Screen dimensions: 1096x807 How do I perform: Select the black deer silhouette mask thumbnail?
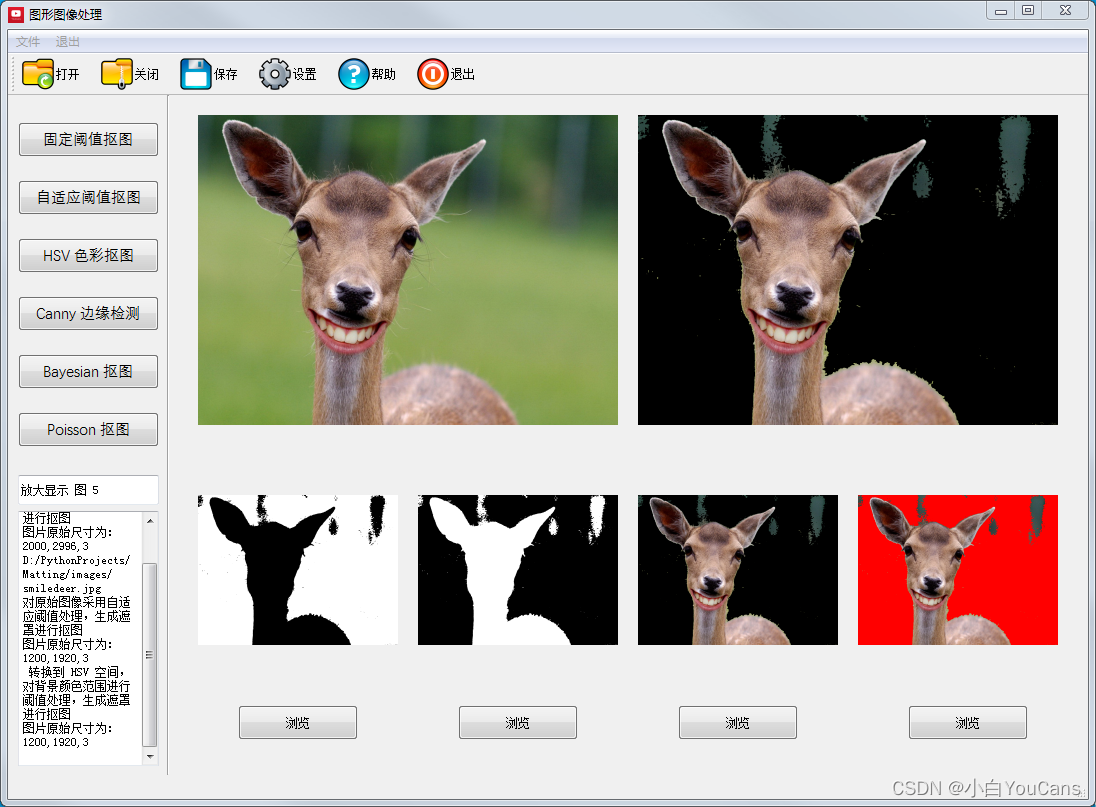(298, 570)
